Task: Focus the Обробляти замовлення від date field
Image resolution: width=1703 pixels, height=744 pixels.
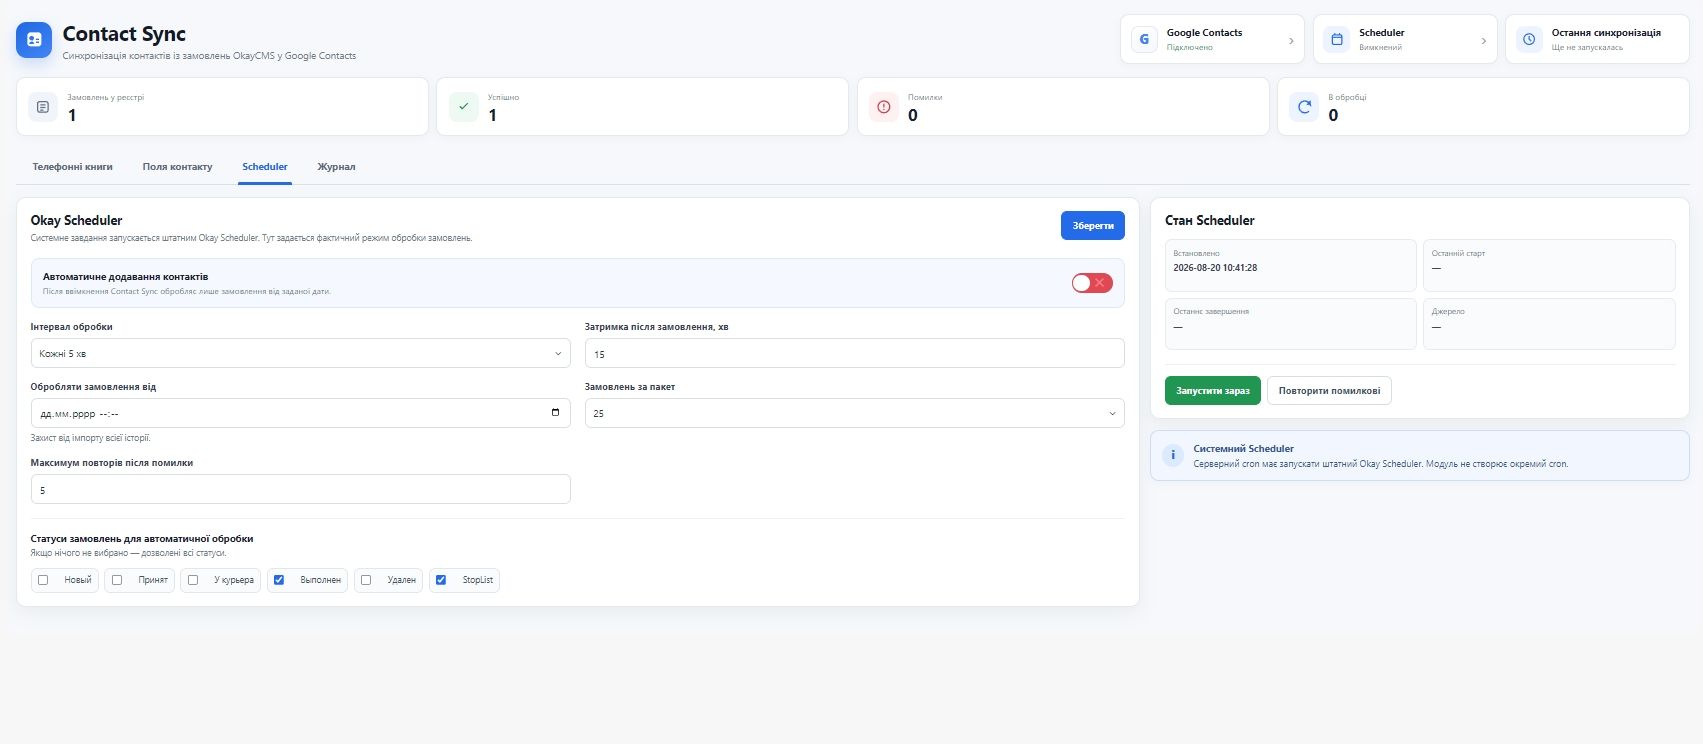Action: 301,413
